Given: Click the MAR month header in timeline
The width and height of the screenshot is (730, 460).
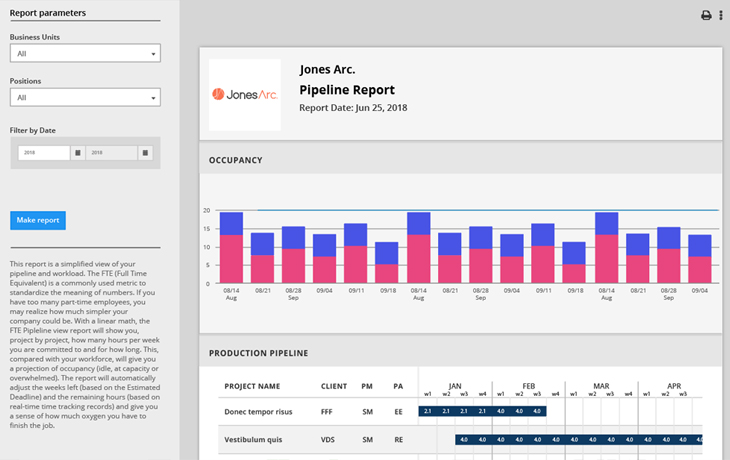Looking at the screenshot, I should tap(601, 386).
